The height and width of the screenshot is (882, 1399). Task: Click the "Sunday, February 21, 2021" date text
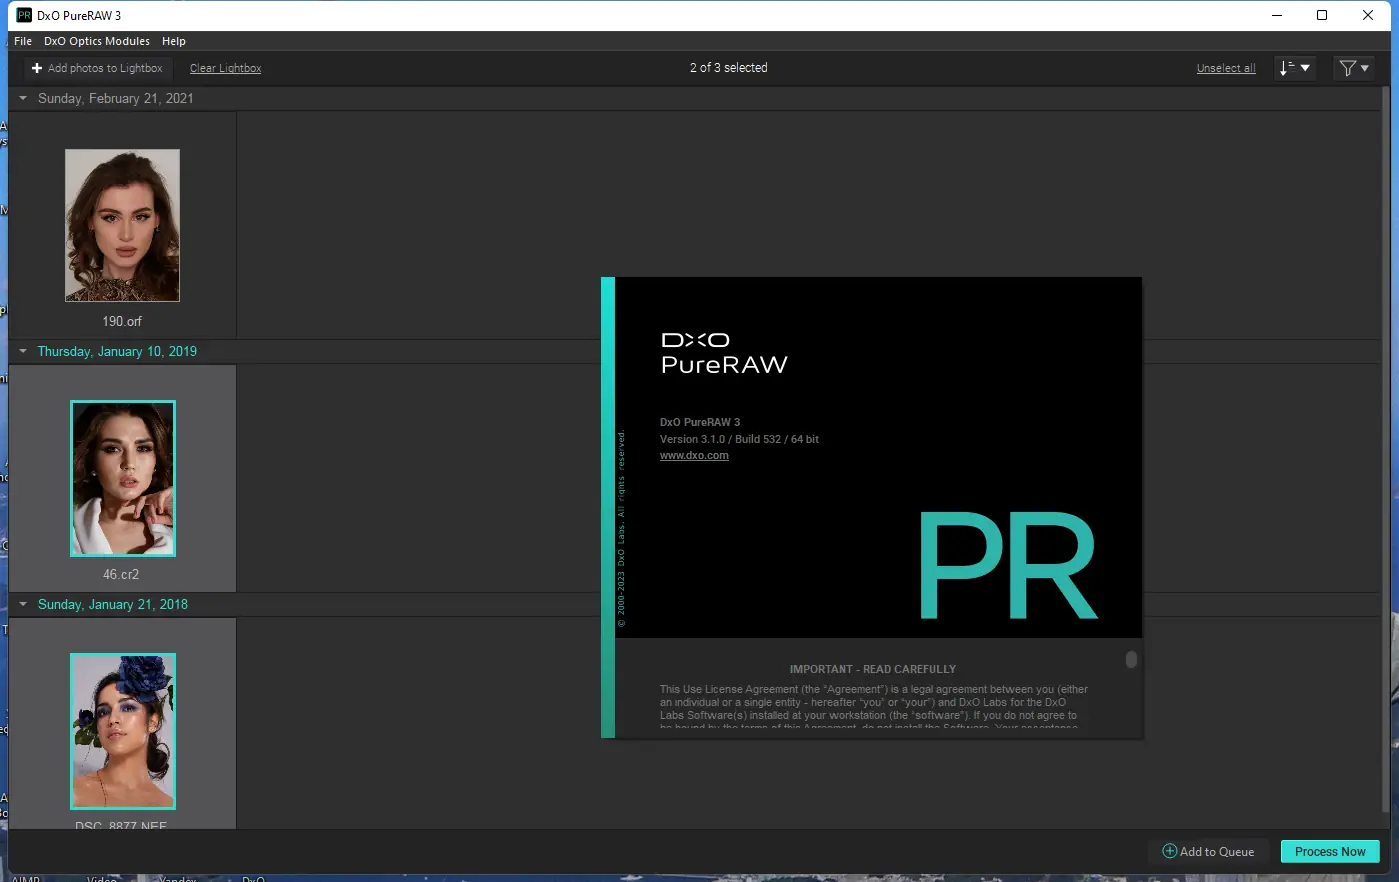115,98
